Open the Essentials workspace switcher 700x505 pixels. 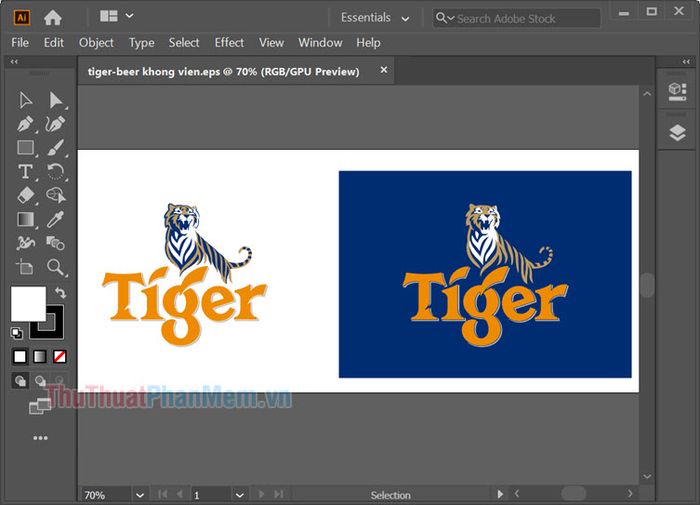[375, 18]
